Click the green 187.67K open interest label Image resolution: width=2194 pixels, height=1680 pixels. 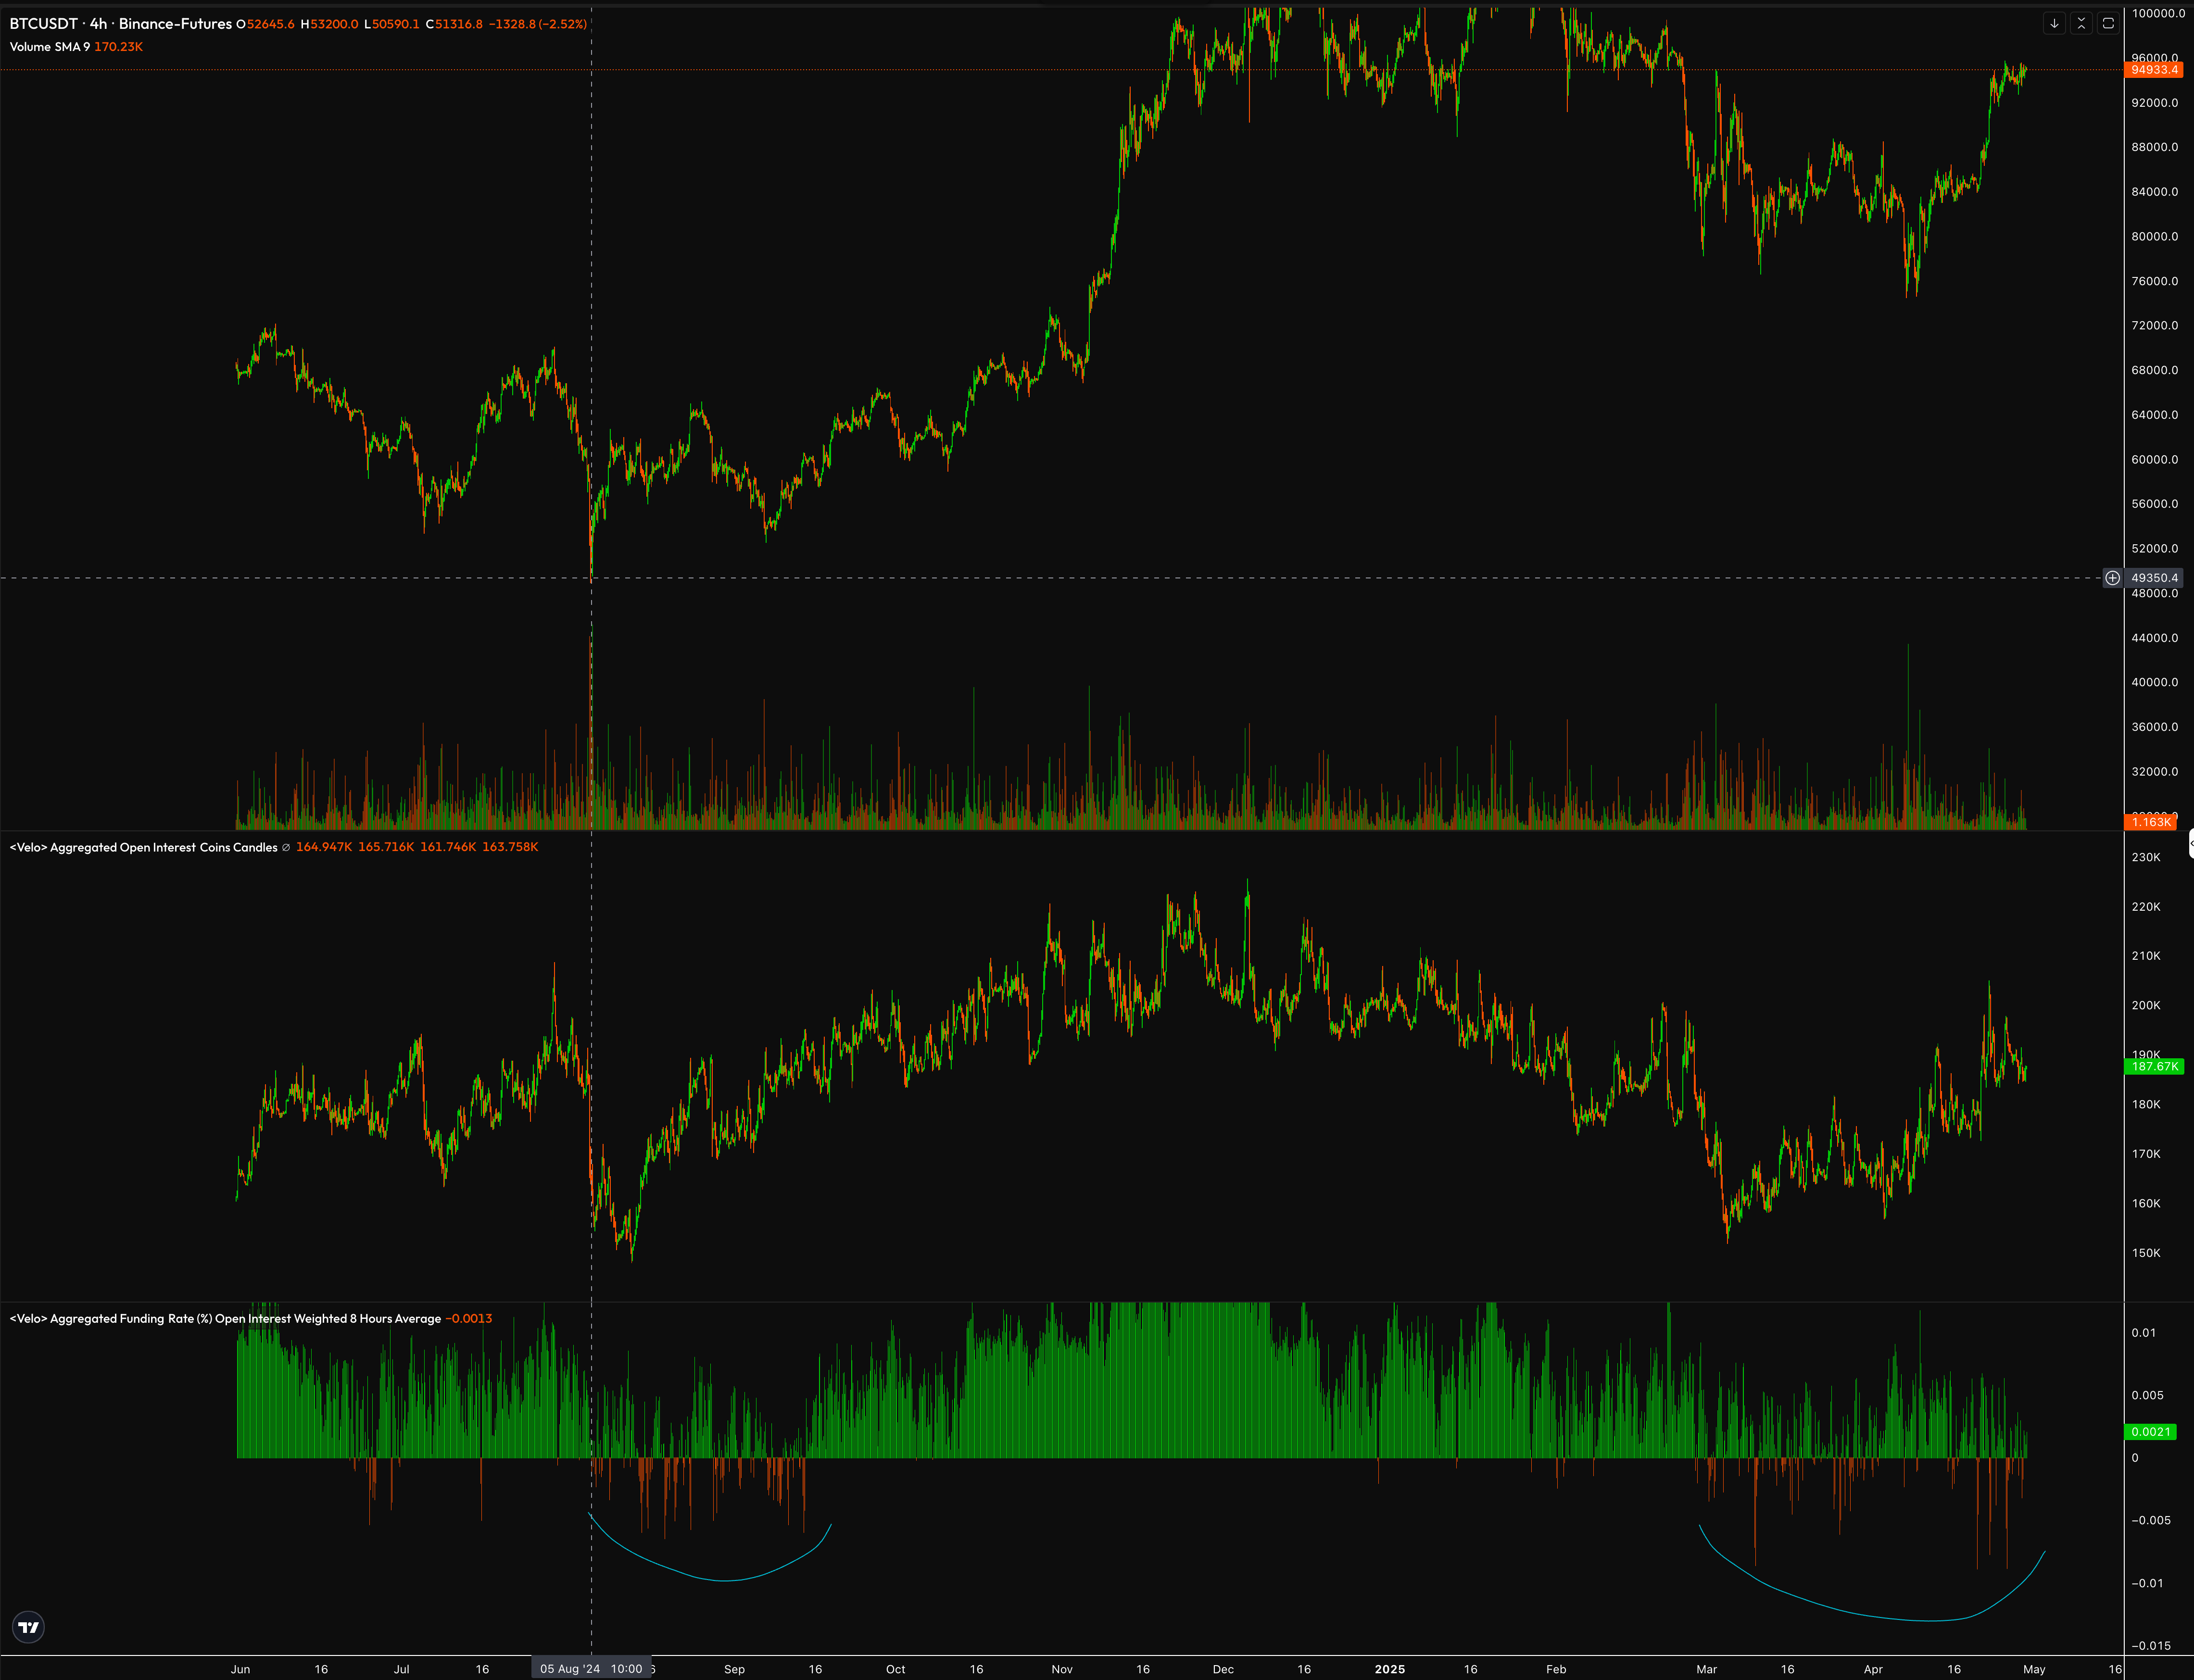pyautogui.click(x=2153, y=1066)
